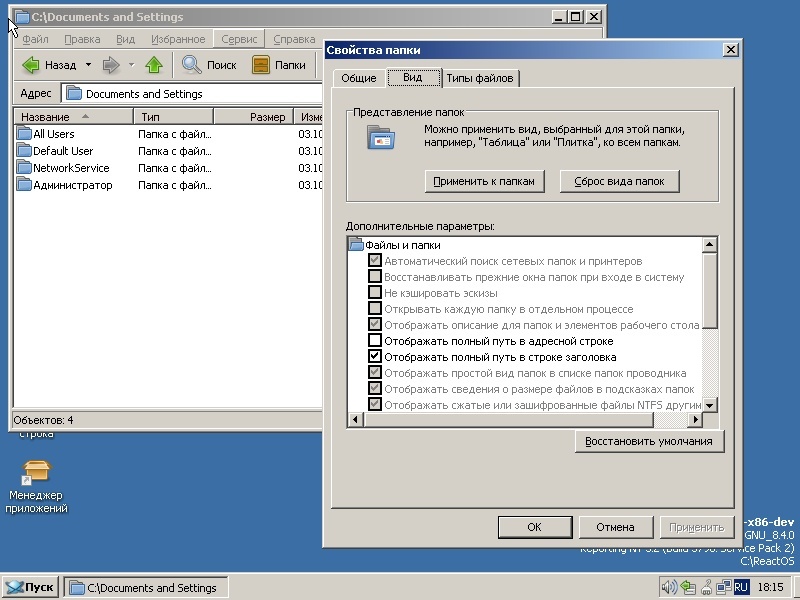The height and width of the screenshot is (600, 800).
Task: Click settings list scroll-right arrow
Action: [x=695, y=420]
